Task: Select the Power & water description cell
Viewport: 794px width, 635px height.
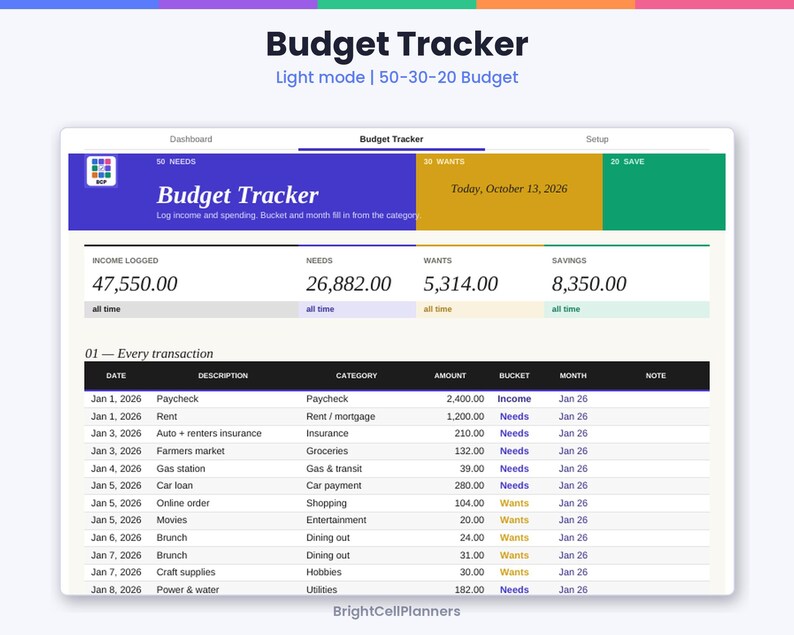Action: point(187,589)
